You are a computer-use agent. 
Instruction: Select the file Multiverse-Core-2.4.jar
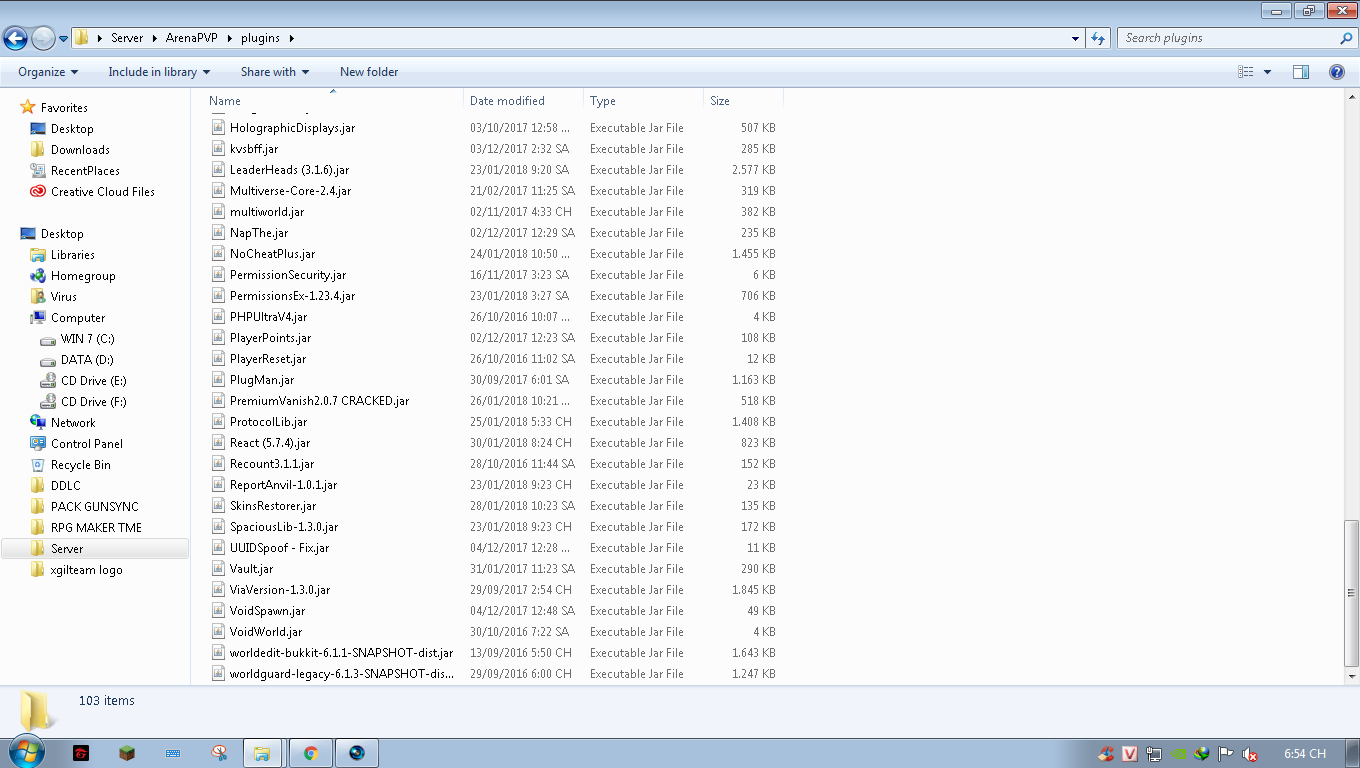pyautogui.click(x=290, y=191)
